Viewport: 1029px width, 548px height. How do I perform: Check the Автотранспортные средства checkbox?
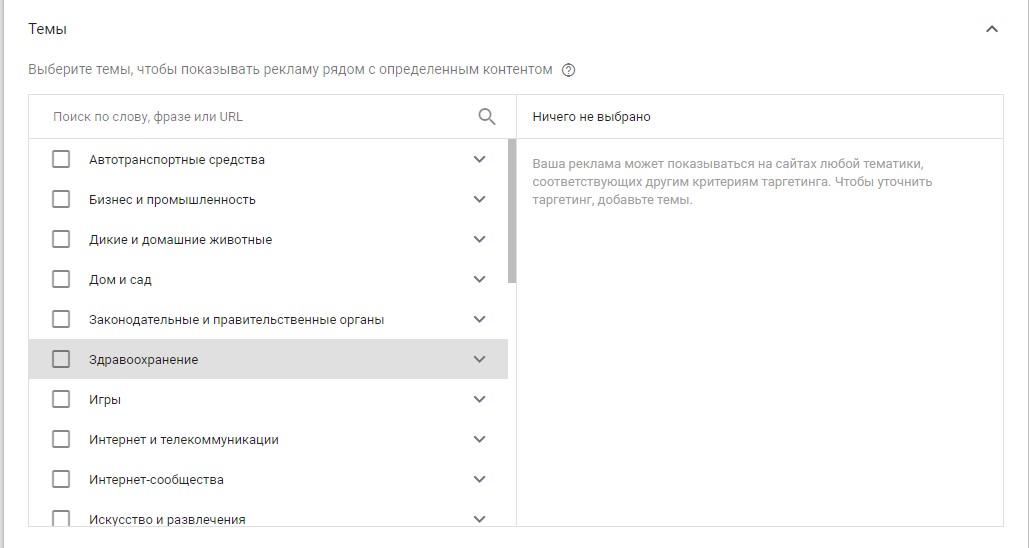pos(61,159)
